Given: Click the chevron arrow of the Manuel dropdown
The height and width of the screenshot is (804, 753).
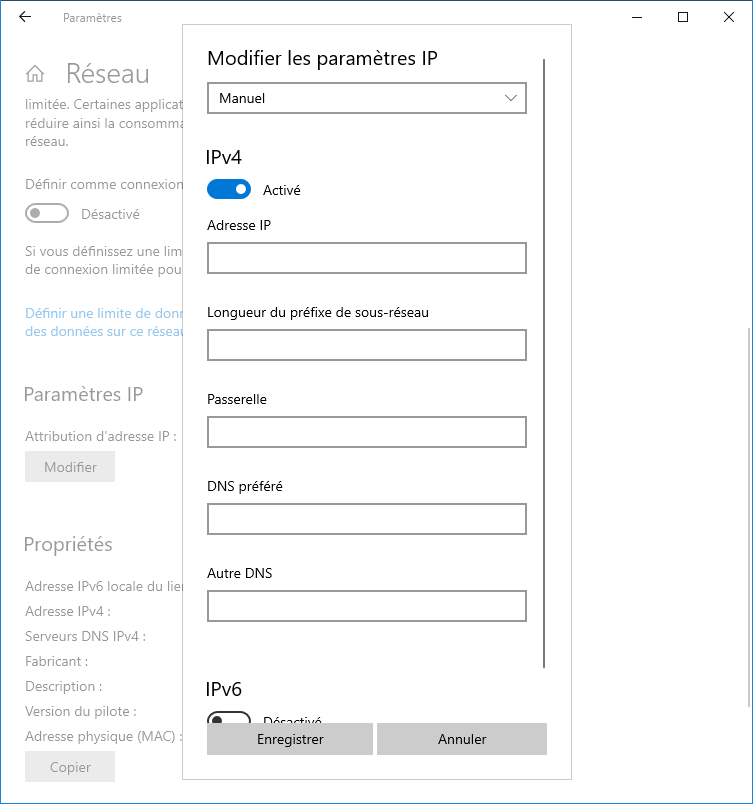Looking at the screenshot, I should tap(511, 98).
